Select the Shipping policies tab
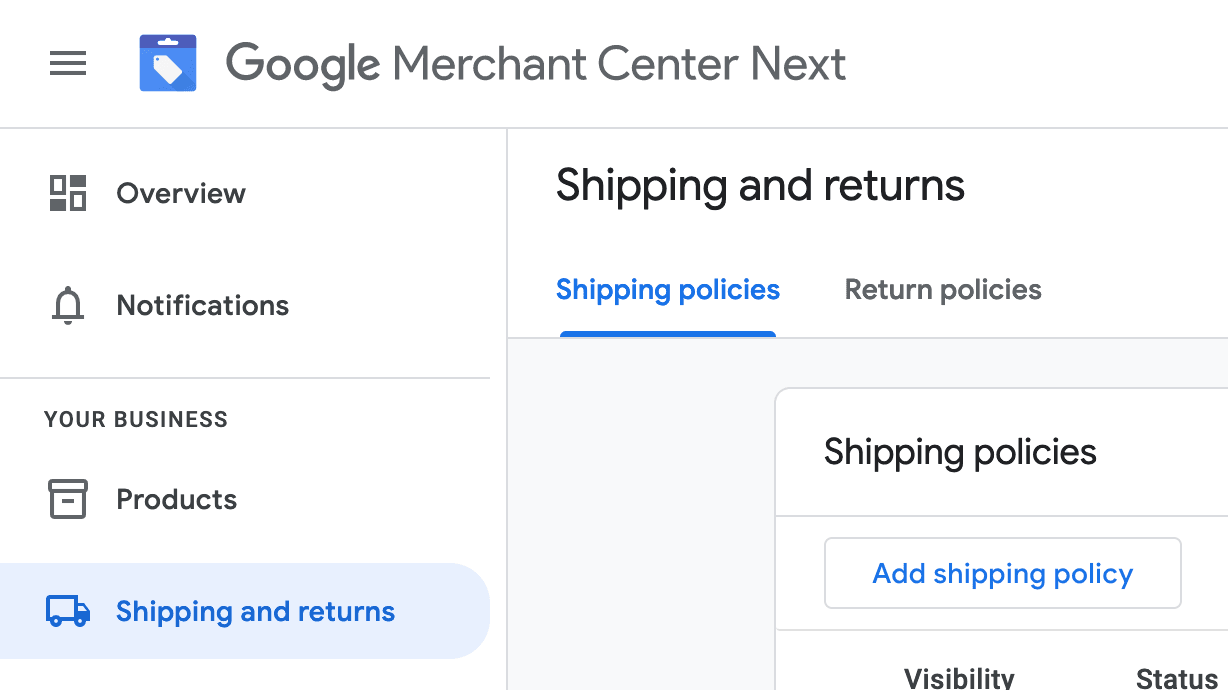The height and width of the screenshot is (690, 1228). [667, 289]
